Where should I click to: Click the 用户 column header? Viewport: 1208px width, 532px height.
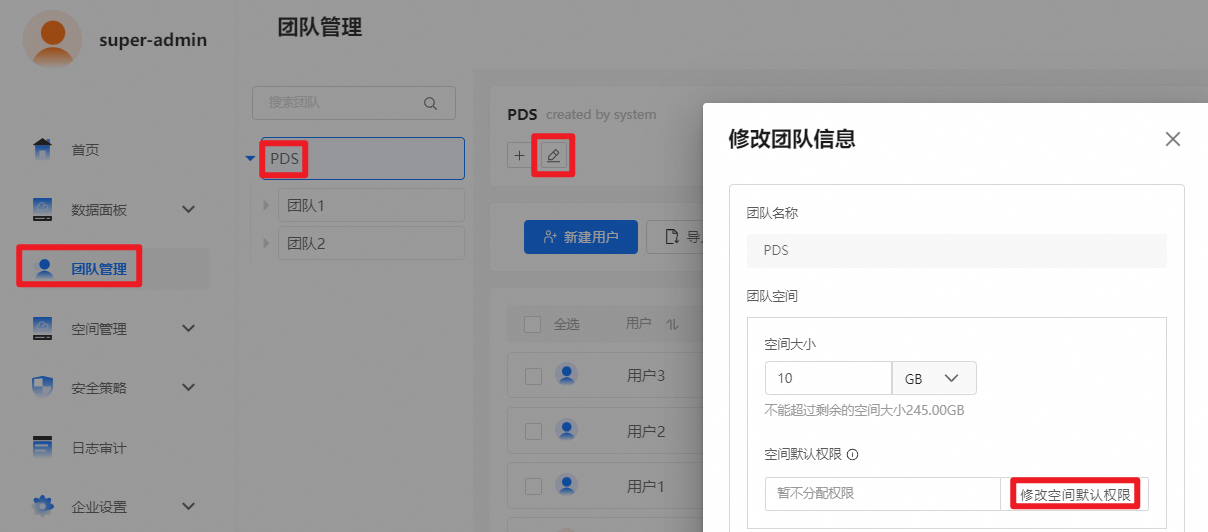pyautogui.click(x=639, y=324)
